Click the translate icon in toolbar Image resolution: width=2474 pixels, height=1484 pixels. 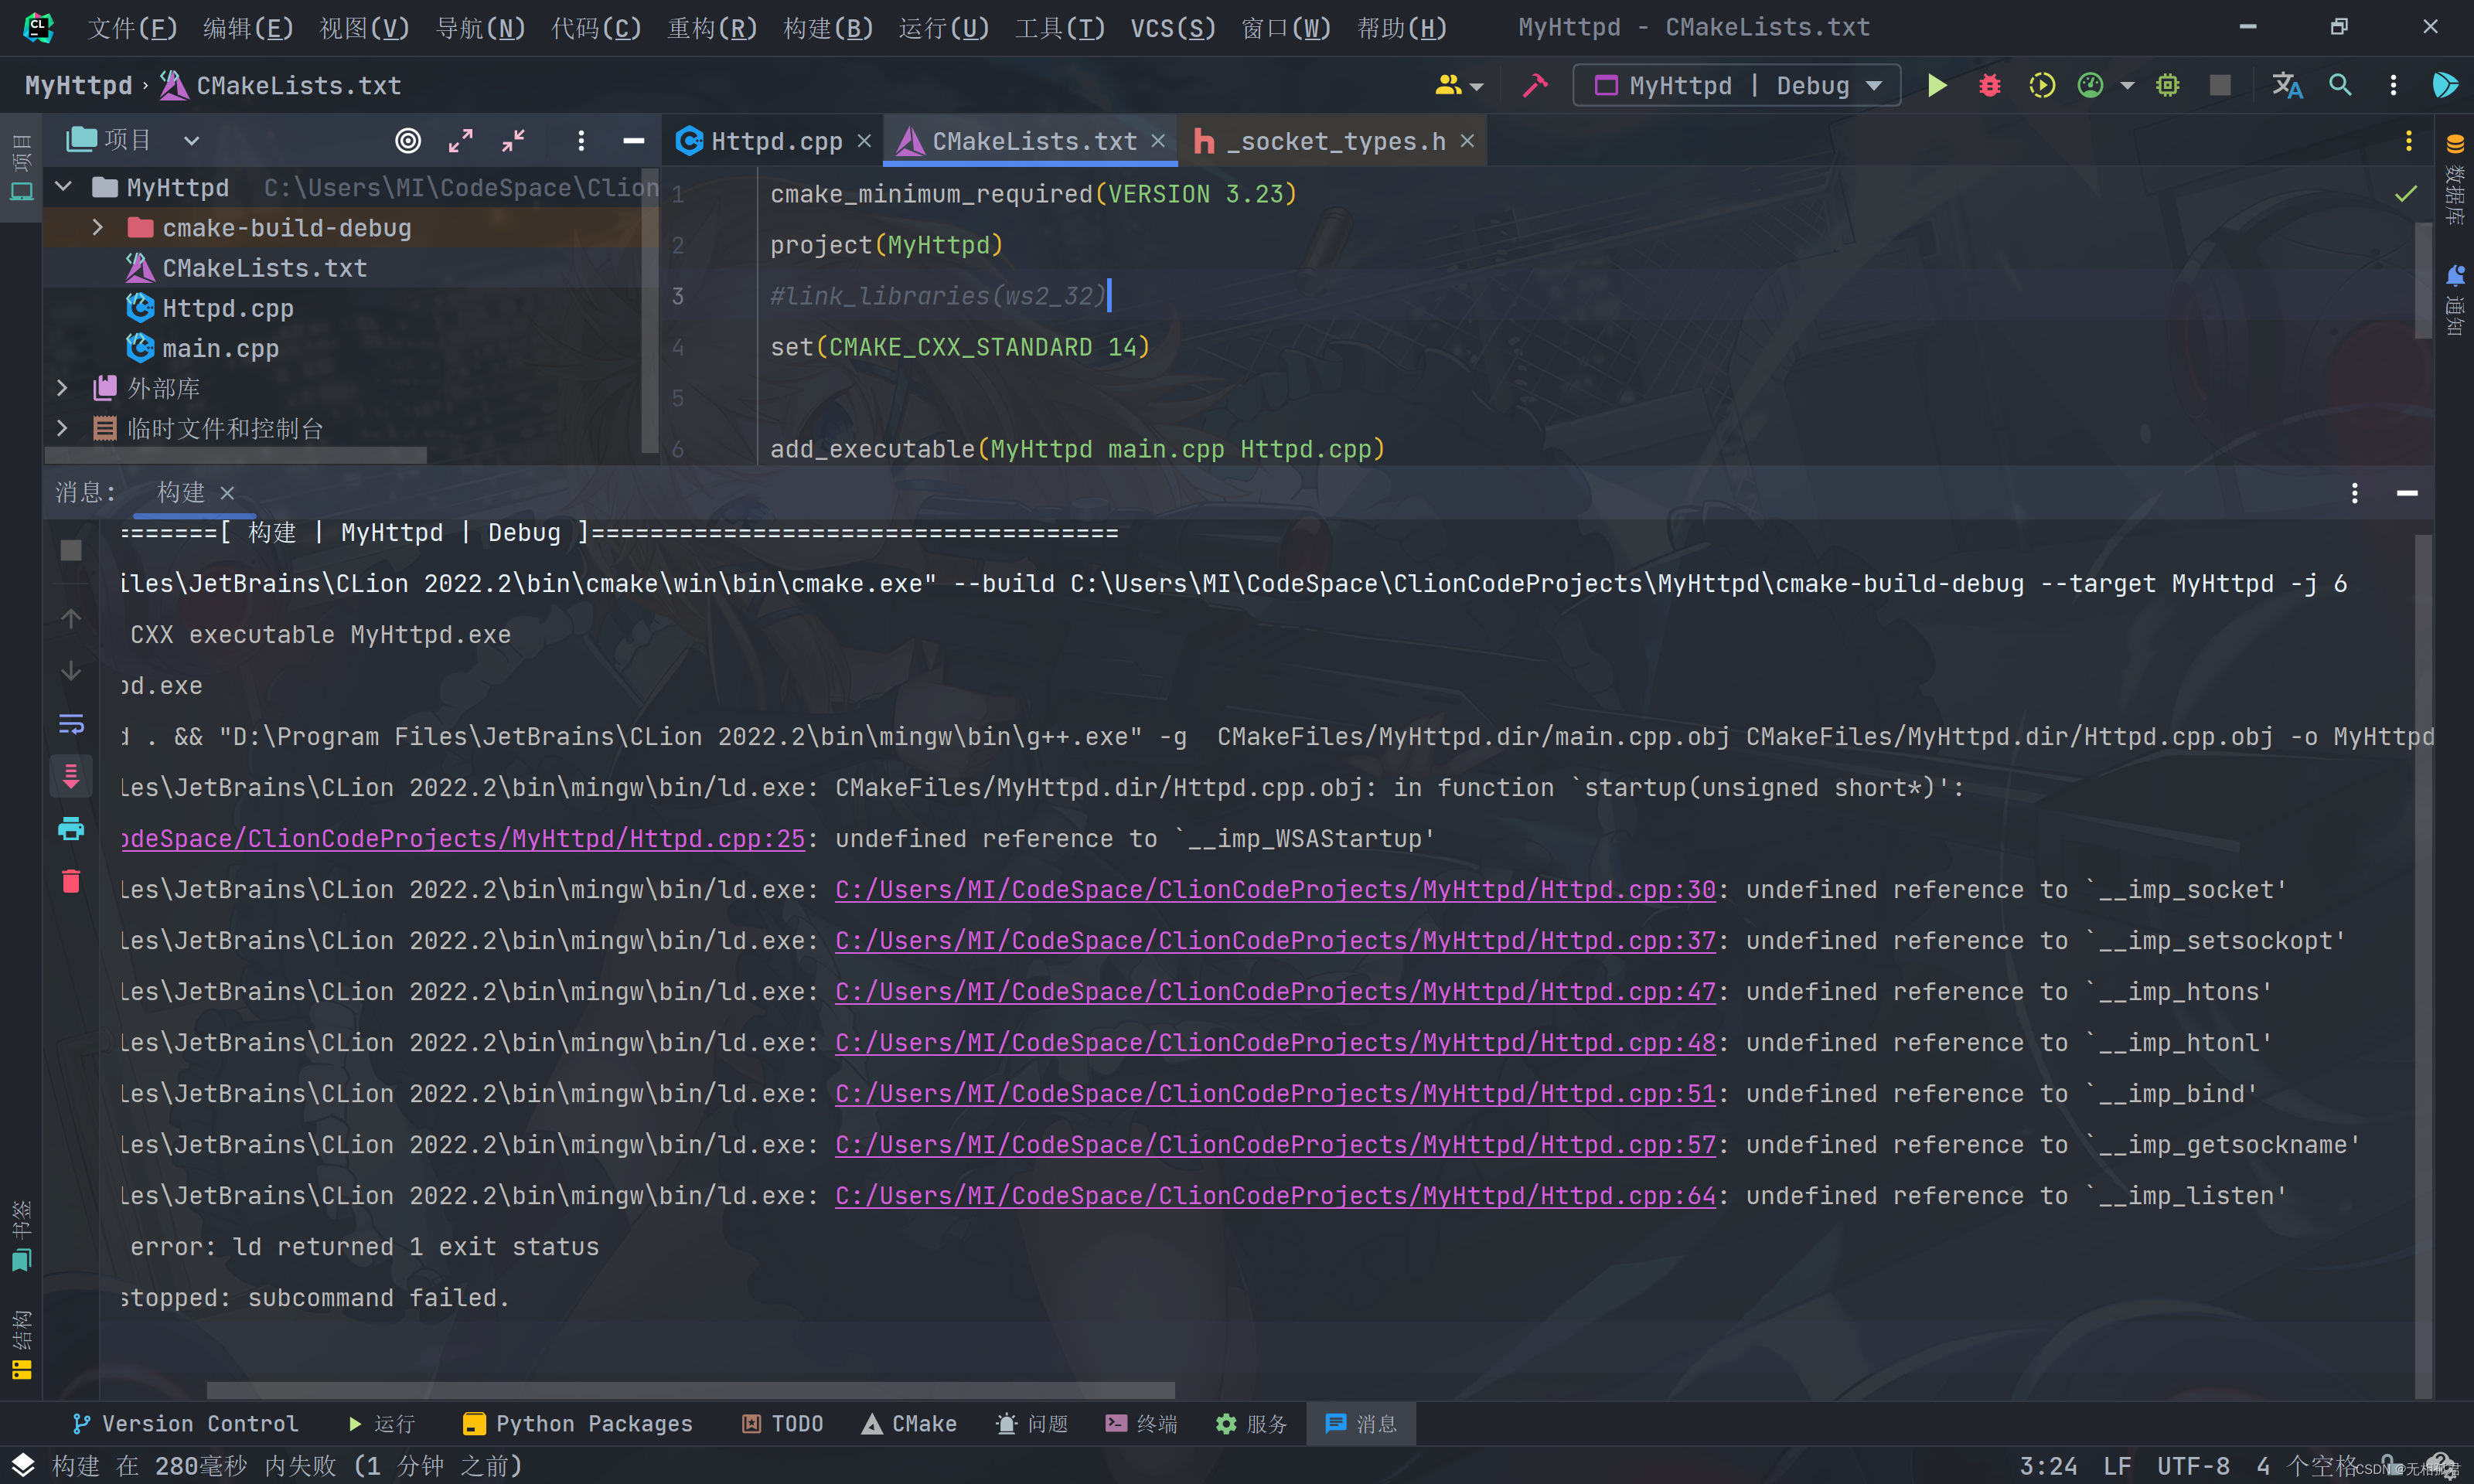pyautogui.click(x=2286, y=86)
